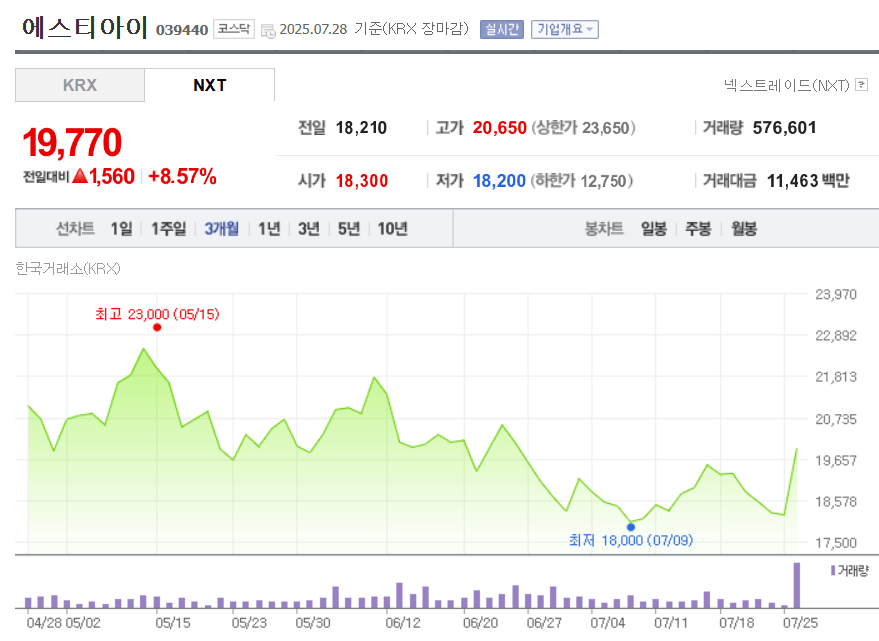
Task: Click the low price 18,200
Action: (499, 181)
